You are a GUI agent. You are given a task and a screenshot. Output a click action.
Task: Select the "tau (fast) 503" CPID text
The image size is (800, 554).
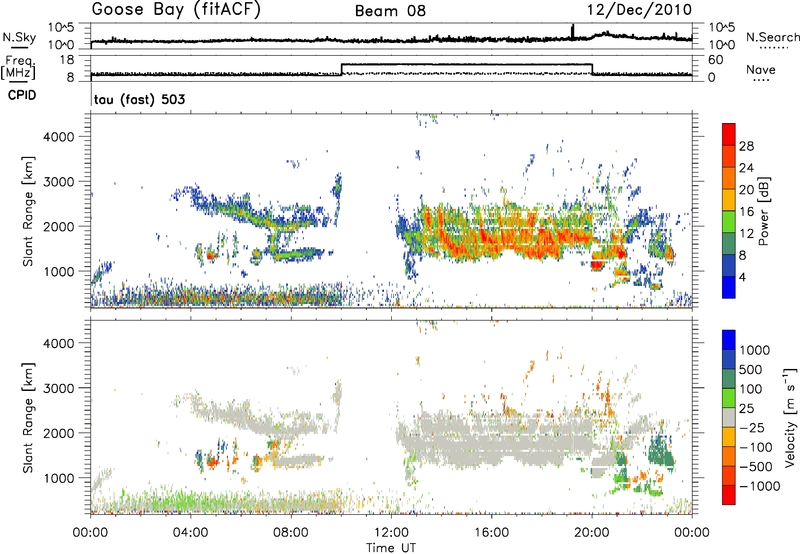(139, 99)
